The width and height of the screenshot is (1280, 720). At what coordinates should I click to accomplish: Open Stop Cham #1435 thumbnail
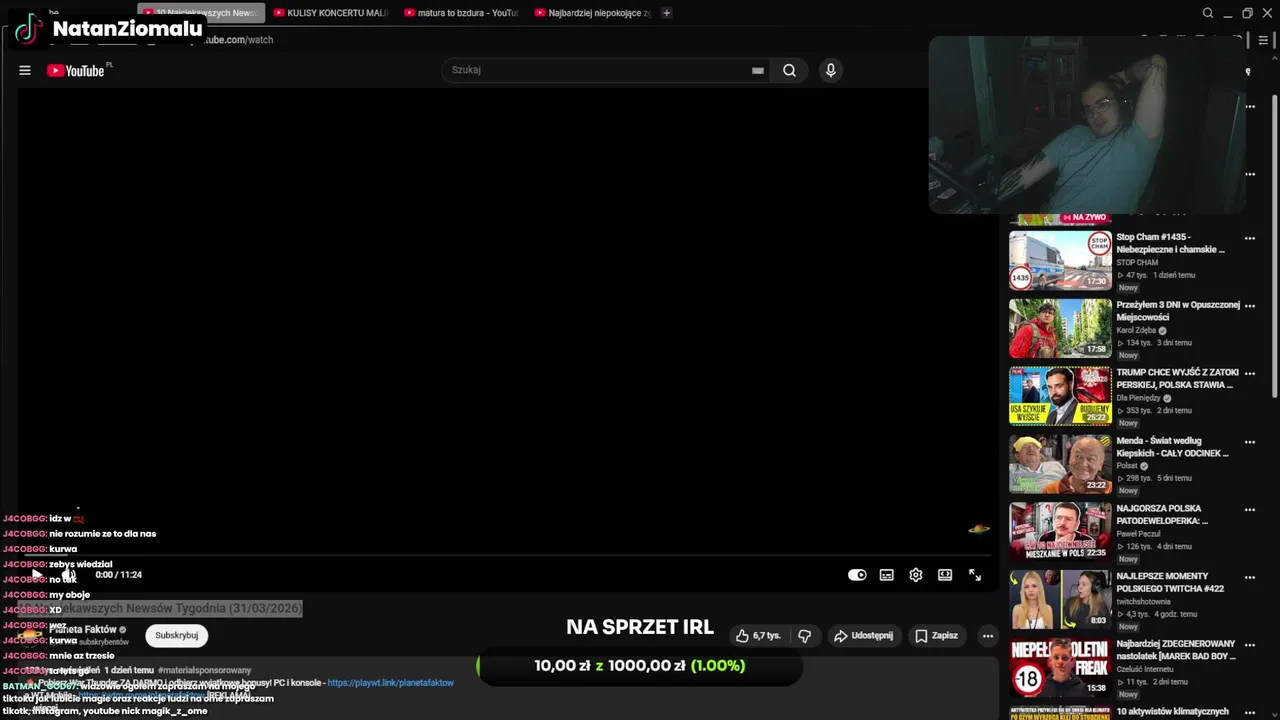pos(1060,260)
